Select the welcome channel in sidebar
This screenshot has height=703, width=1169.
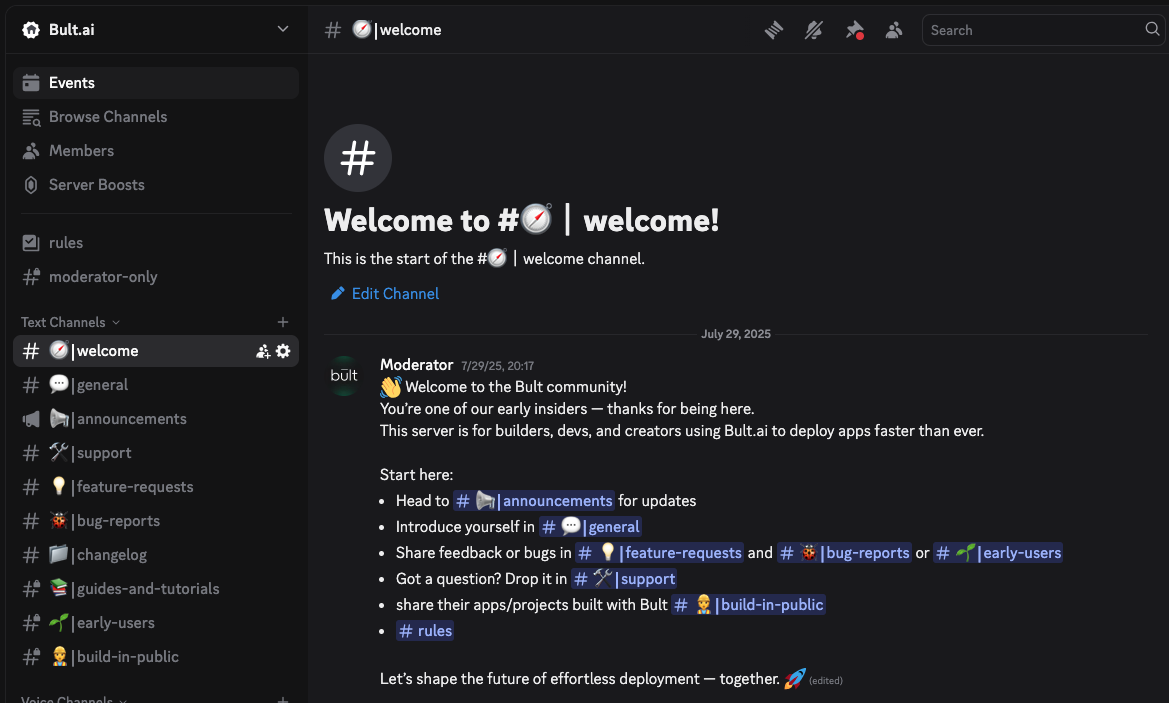pyautogui.click(x=156, y=351)
